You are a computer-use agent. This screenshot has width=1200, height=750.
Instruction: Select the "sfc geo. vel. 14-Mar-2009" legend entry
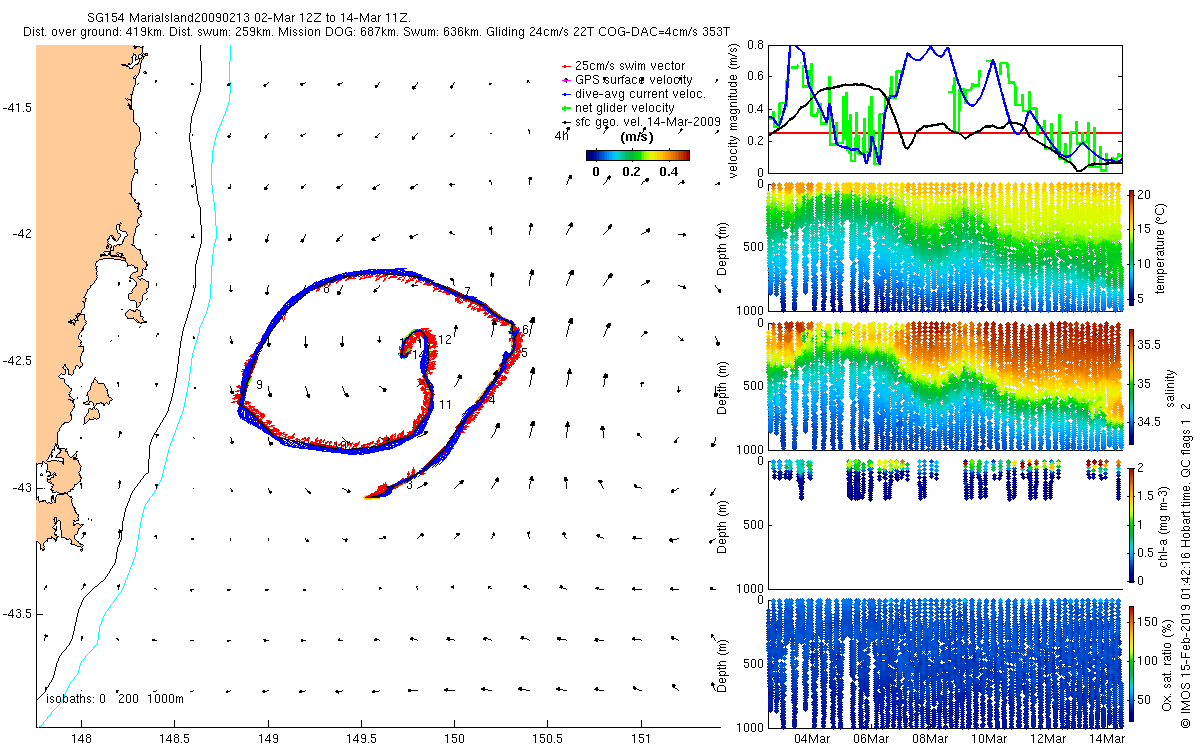(641, 121)
